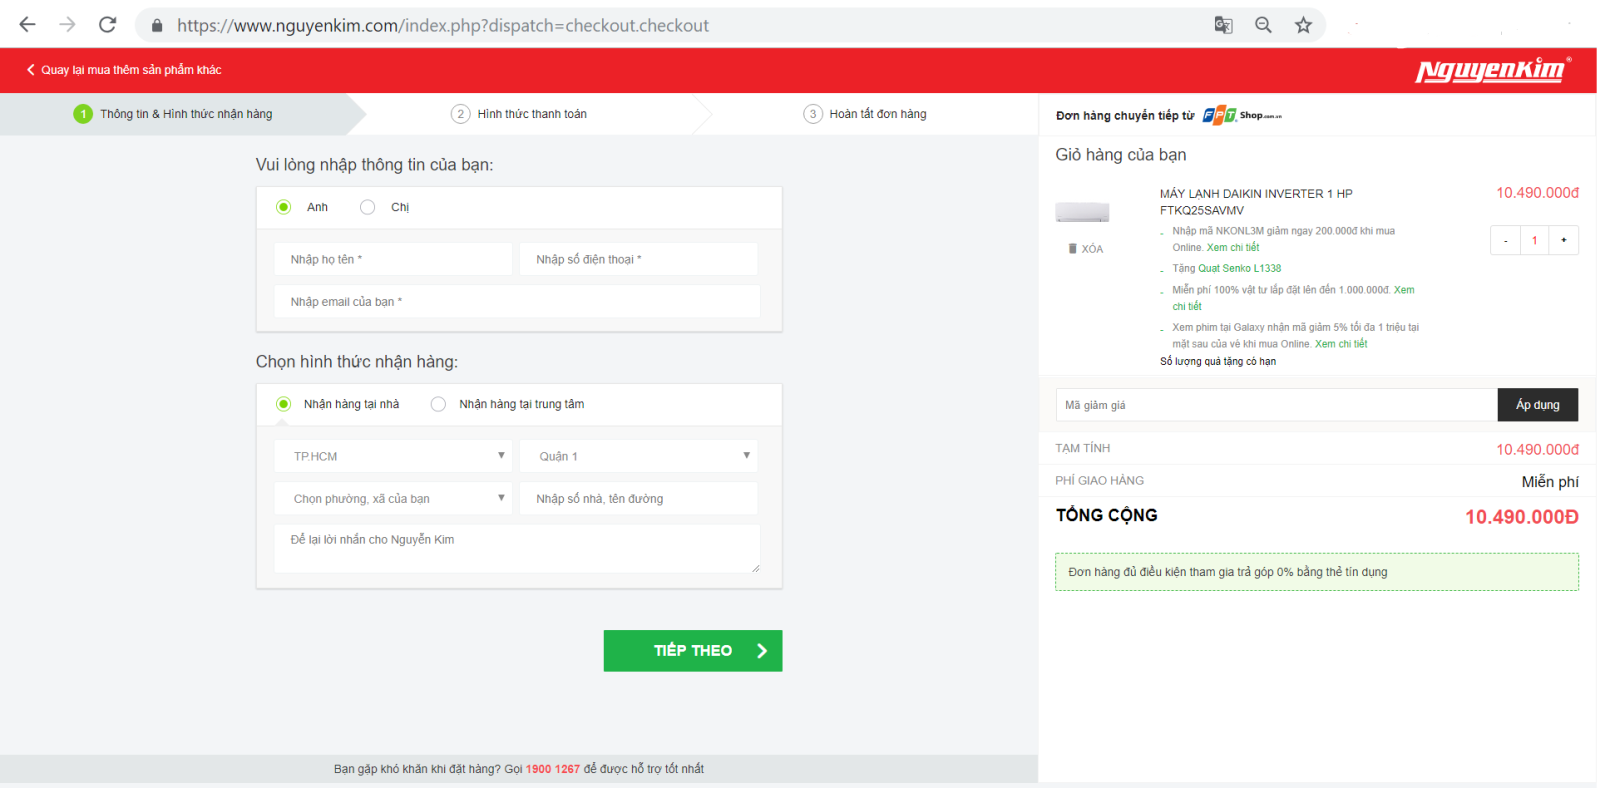Click the Giỏ hàng của bạn heading
The height and width of the screenshot is (788, 1600).
pyautogui.click(x=1121, y=155)
